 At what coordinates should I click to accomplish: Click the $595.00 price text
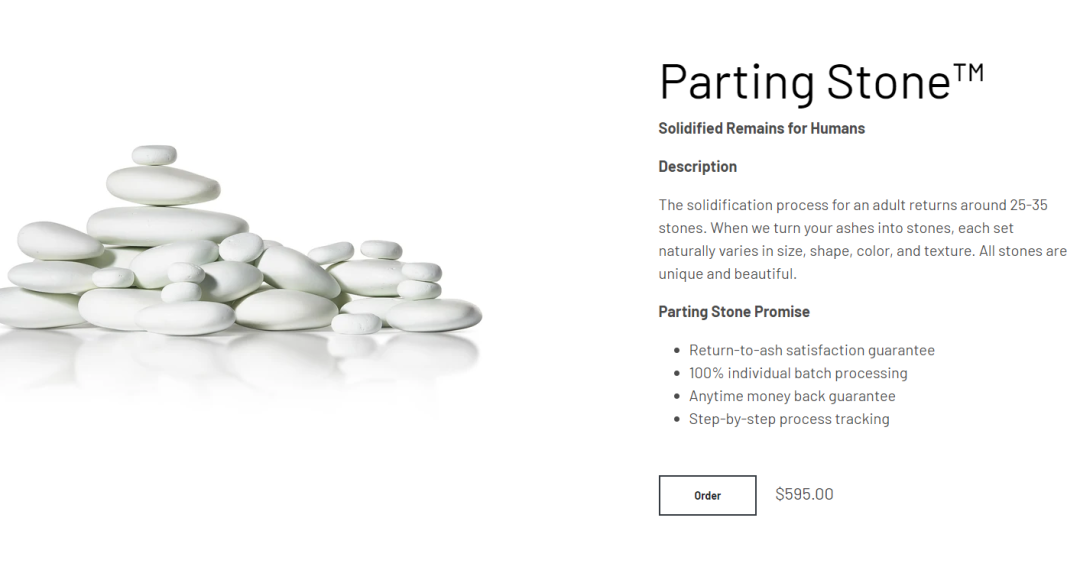pyautogui.click(x=804, y=494)
